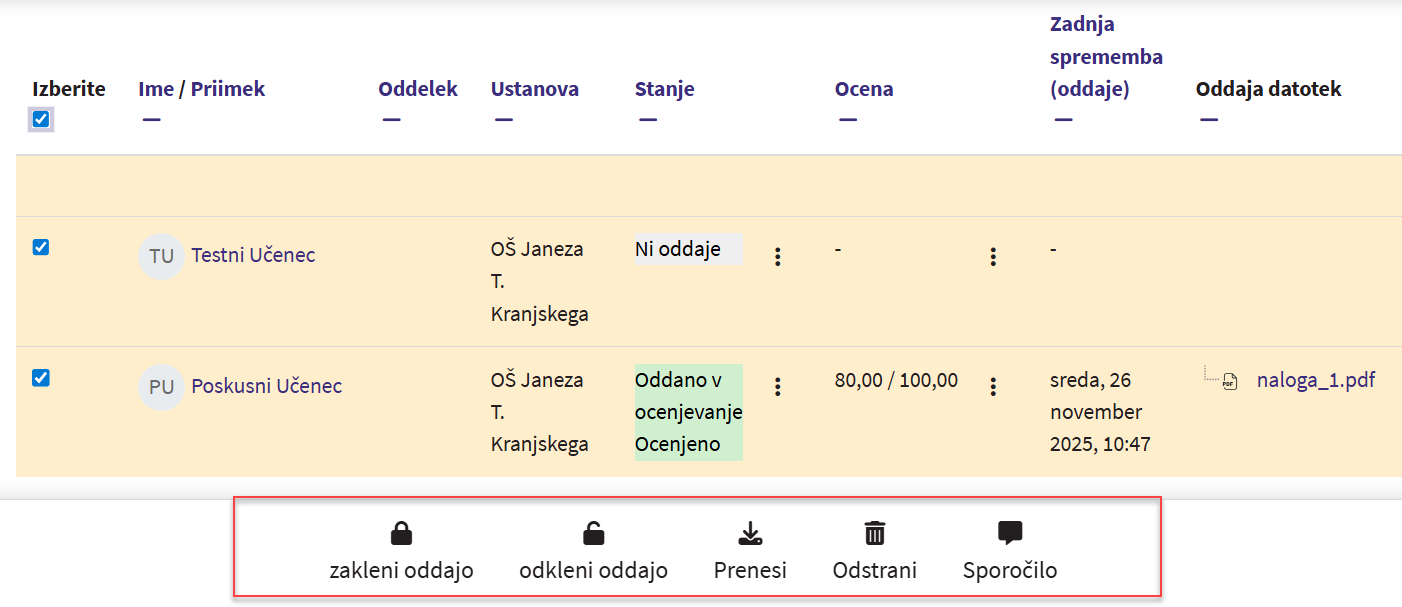Sort the table by Stanje column
Screen dimensions: 1402x607
[664, 89]
